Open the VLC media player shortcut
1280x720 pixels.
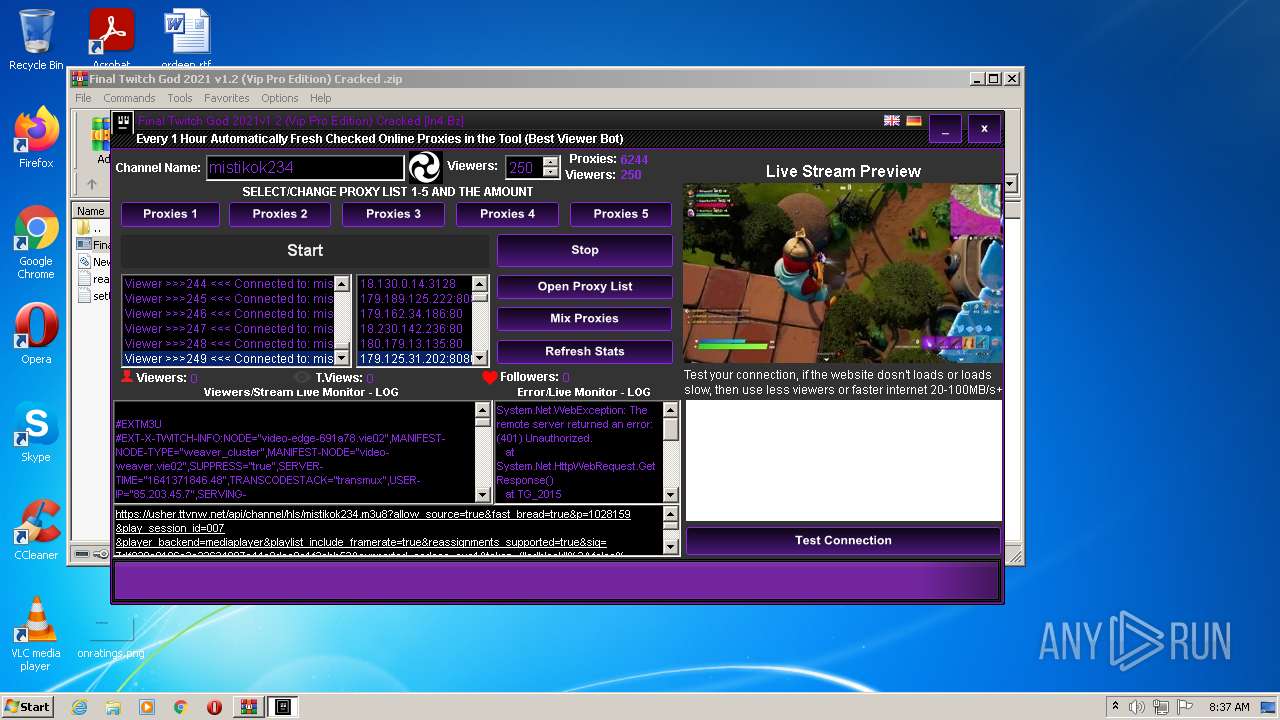tap(36, 634)
